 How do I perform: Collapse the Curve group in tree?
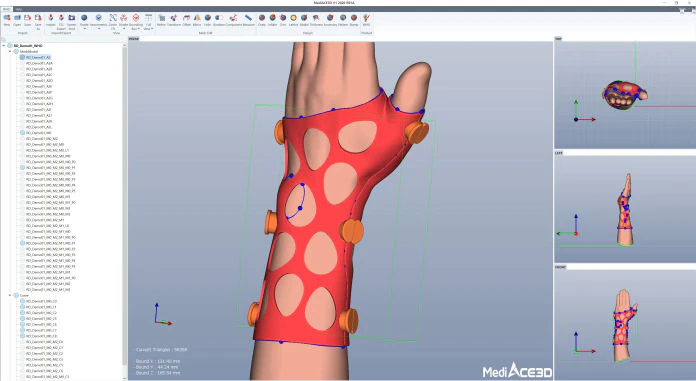[x=10, y=295]
